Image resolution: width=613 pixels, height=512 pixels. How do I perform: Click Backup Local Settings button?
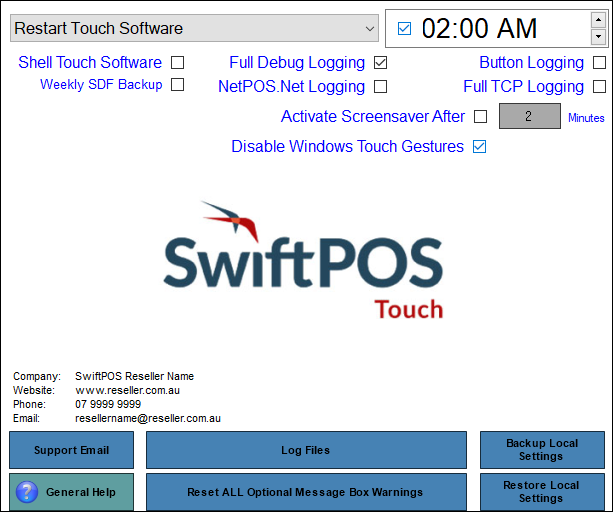(x=541, y=450)
